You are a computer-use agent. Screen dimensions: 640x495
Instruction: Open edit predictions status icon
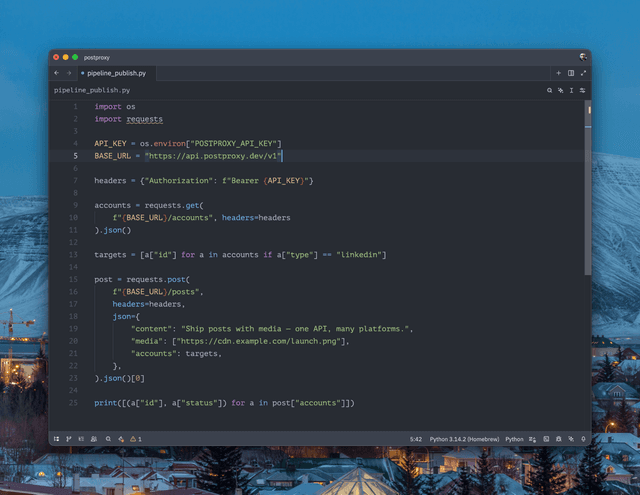tap(532, 439)
